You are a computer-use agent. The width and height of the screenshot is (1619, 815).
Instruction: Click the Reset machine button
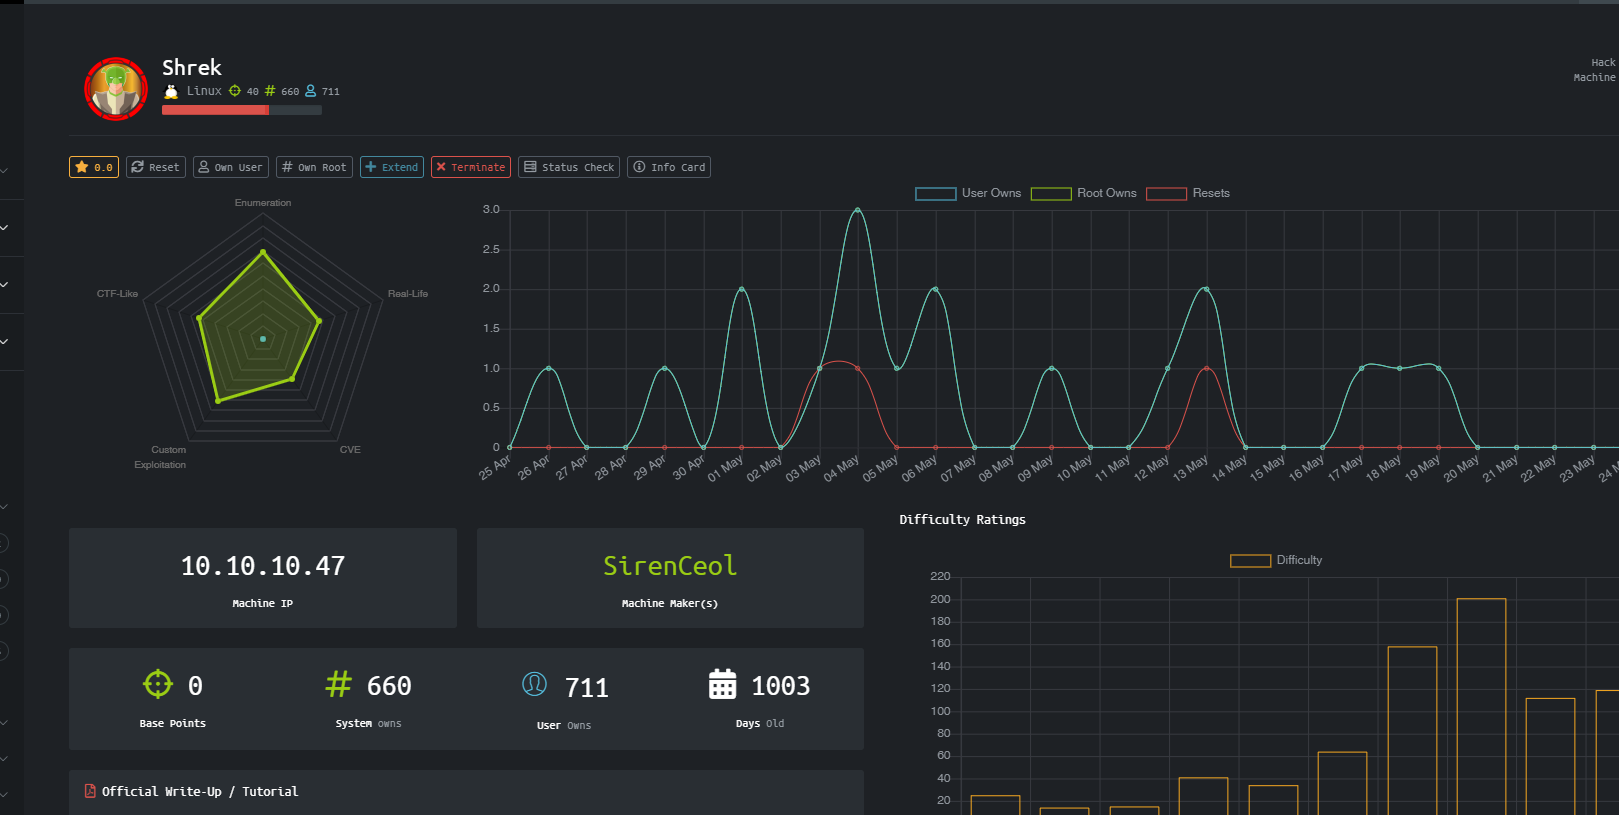click(x=156, y=167)
